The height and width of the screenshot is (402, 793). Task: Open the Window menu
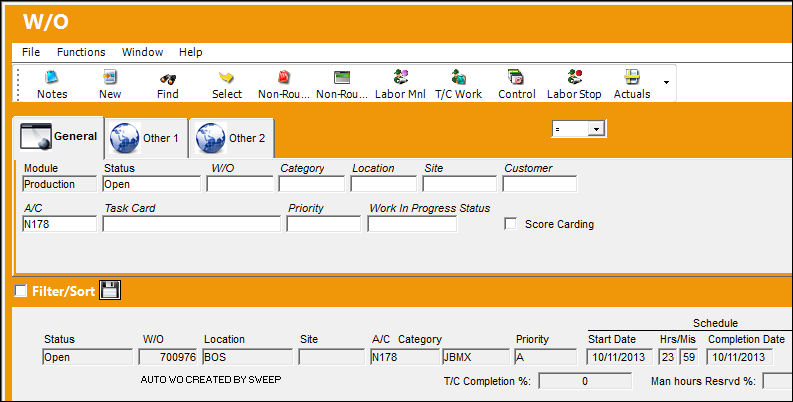pyautogui.click(x=142, y=52)
